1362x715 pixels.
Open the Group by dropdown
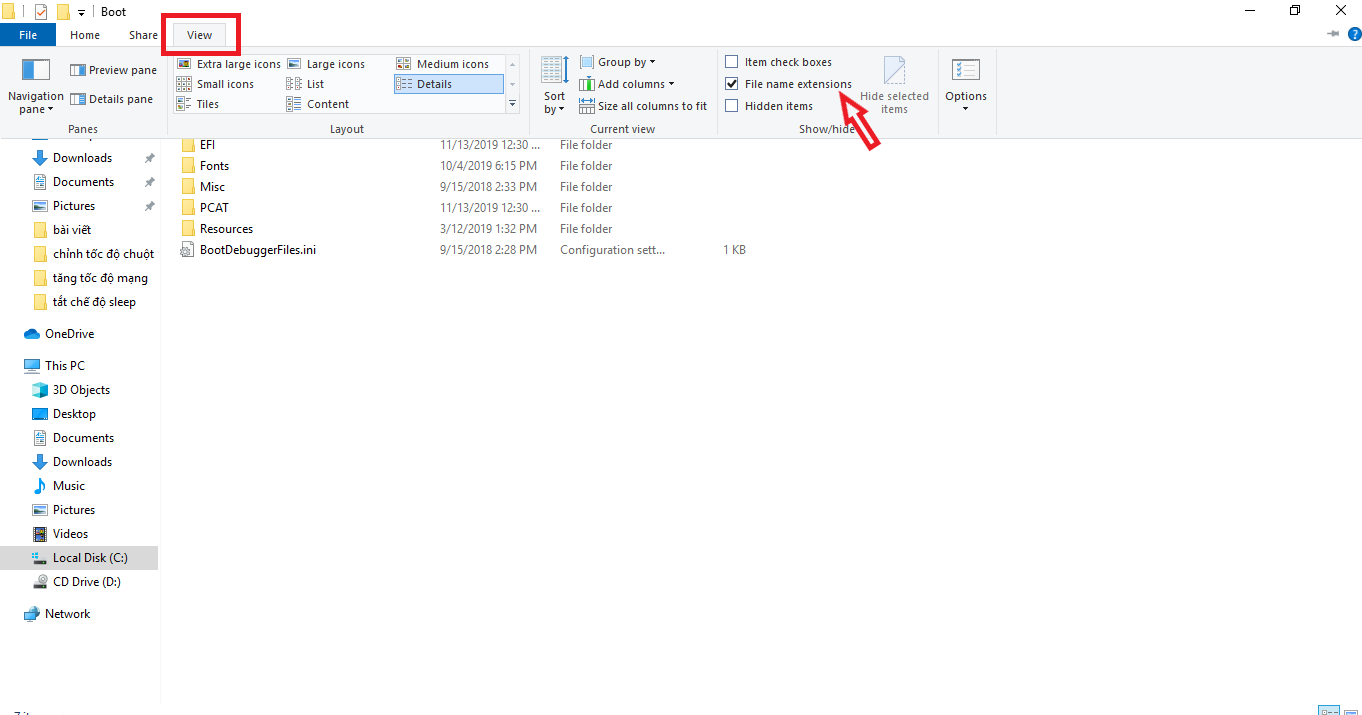(x=617, y=62)
